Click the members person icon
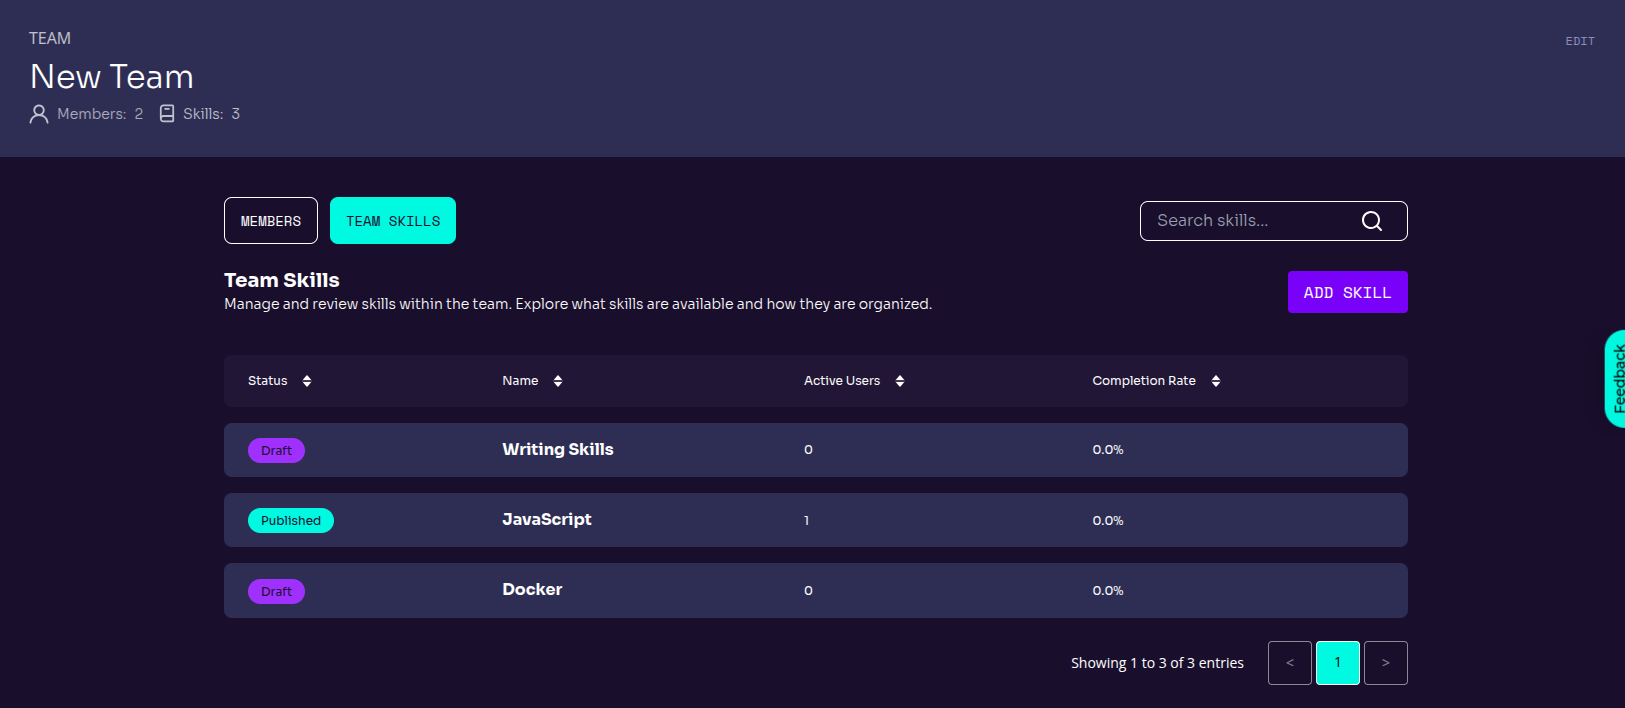 point(39,114)
